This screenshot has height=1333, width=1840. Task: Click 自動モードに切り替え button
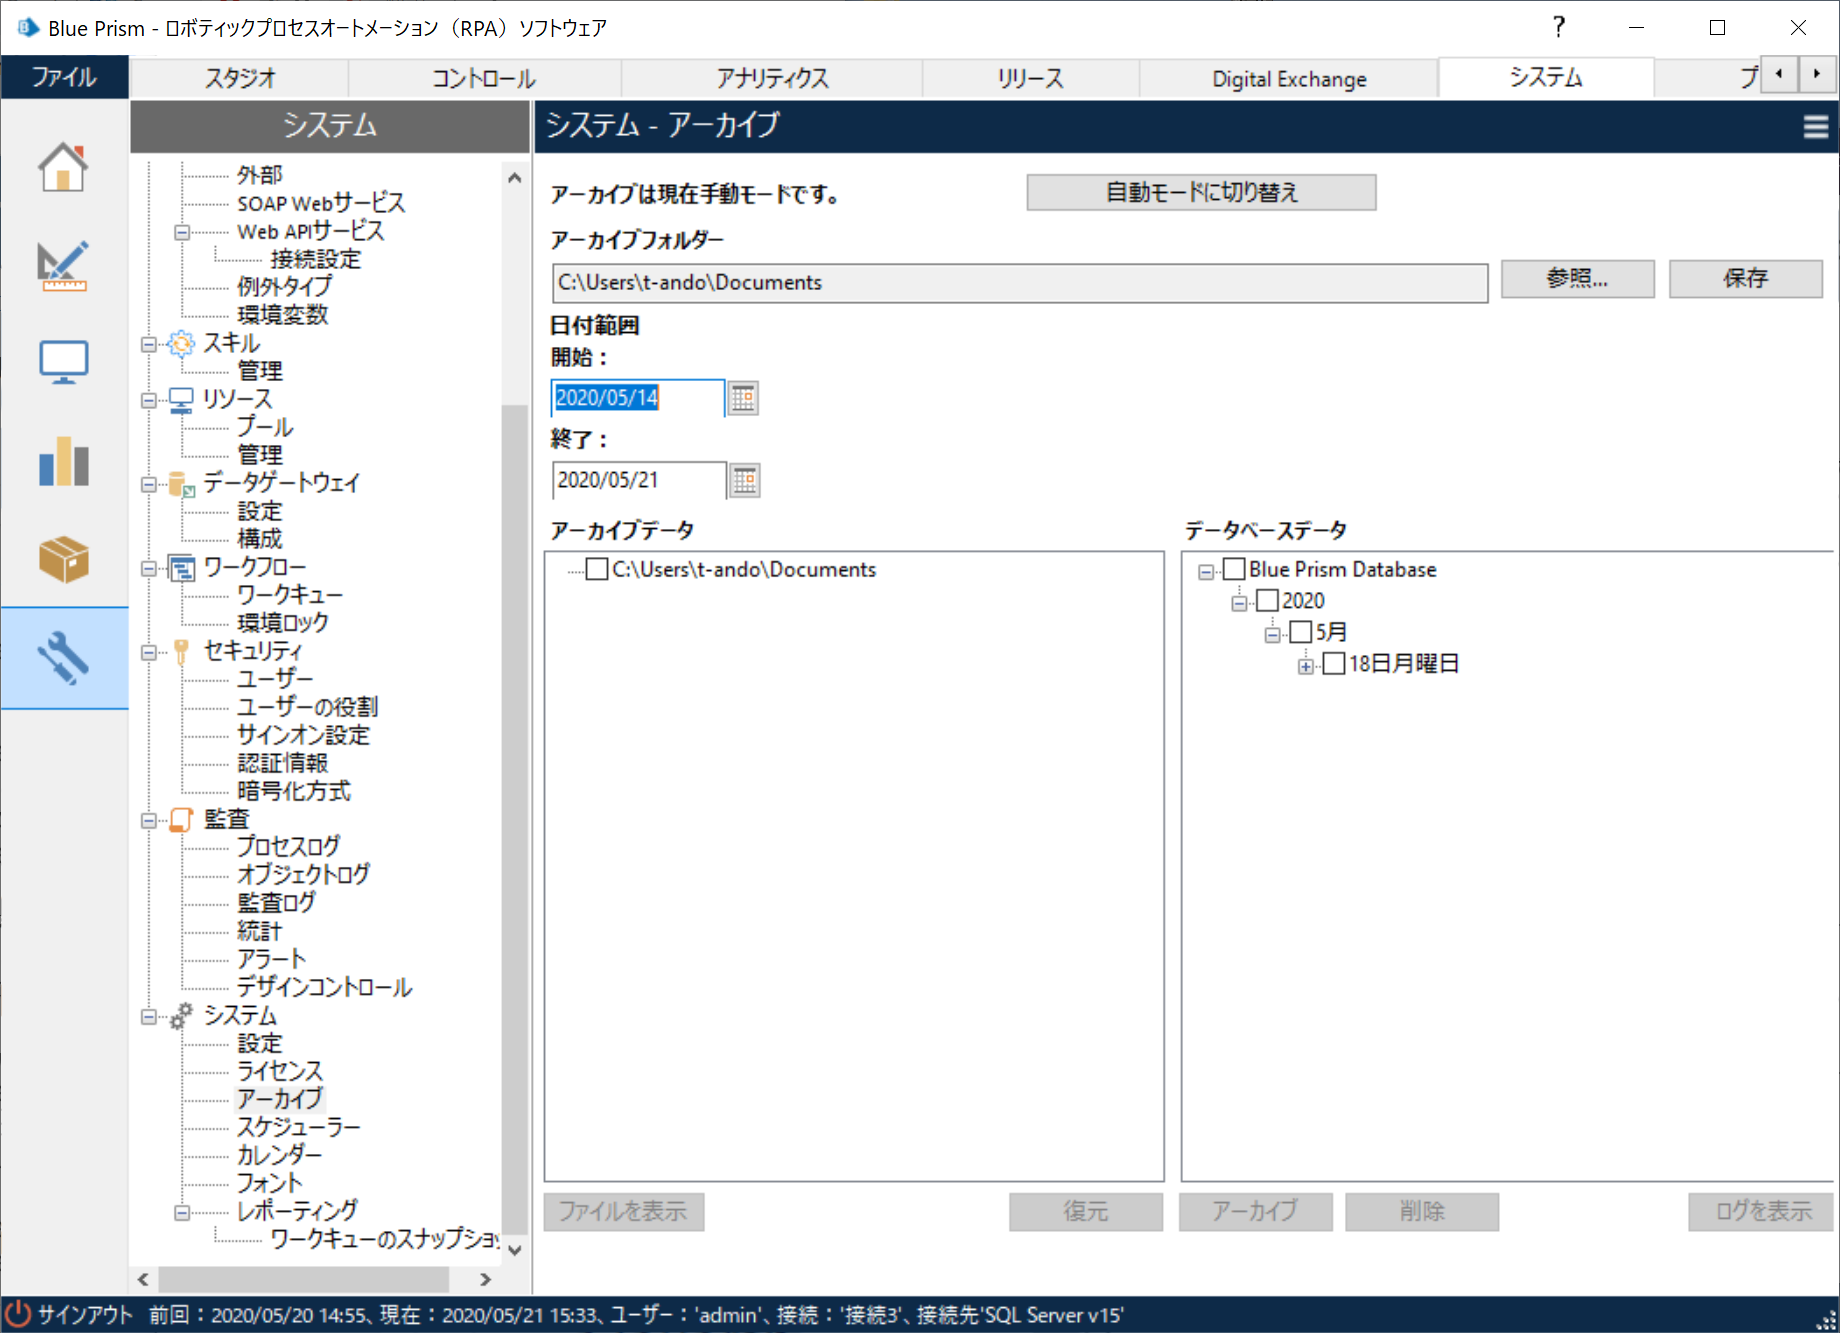(1201, 192)
